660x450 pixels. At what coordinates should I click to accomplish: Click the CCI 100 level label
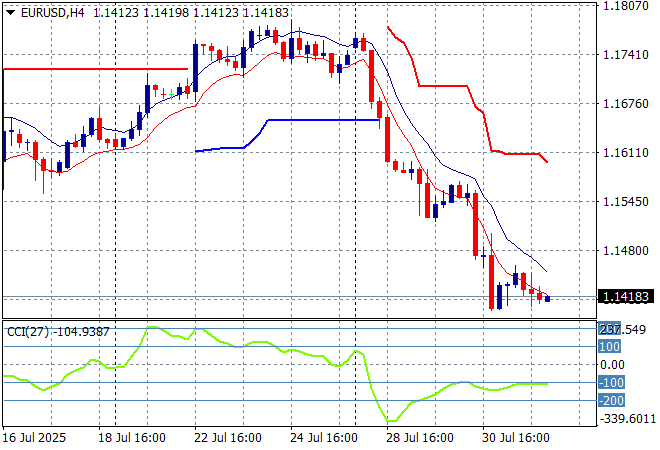[x=609, y=346]
